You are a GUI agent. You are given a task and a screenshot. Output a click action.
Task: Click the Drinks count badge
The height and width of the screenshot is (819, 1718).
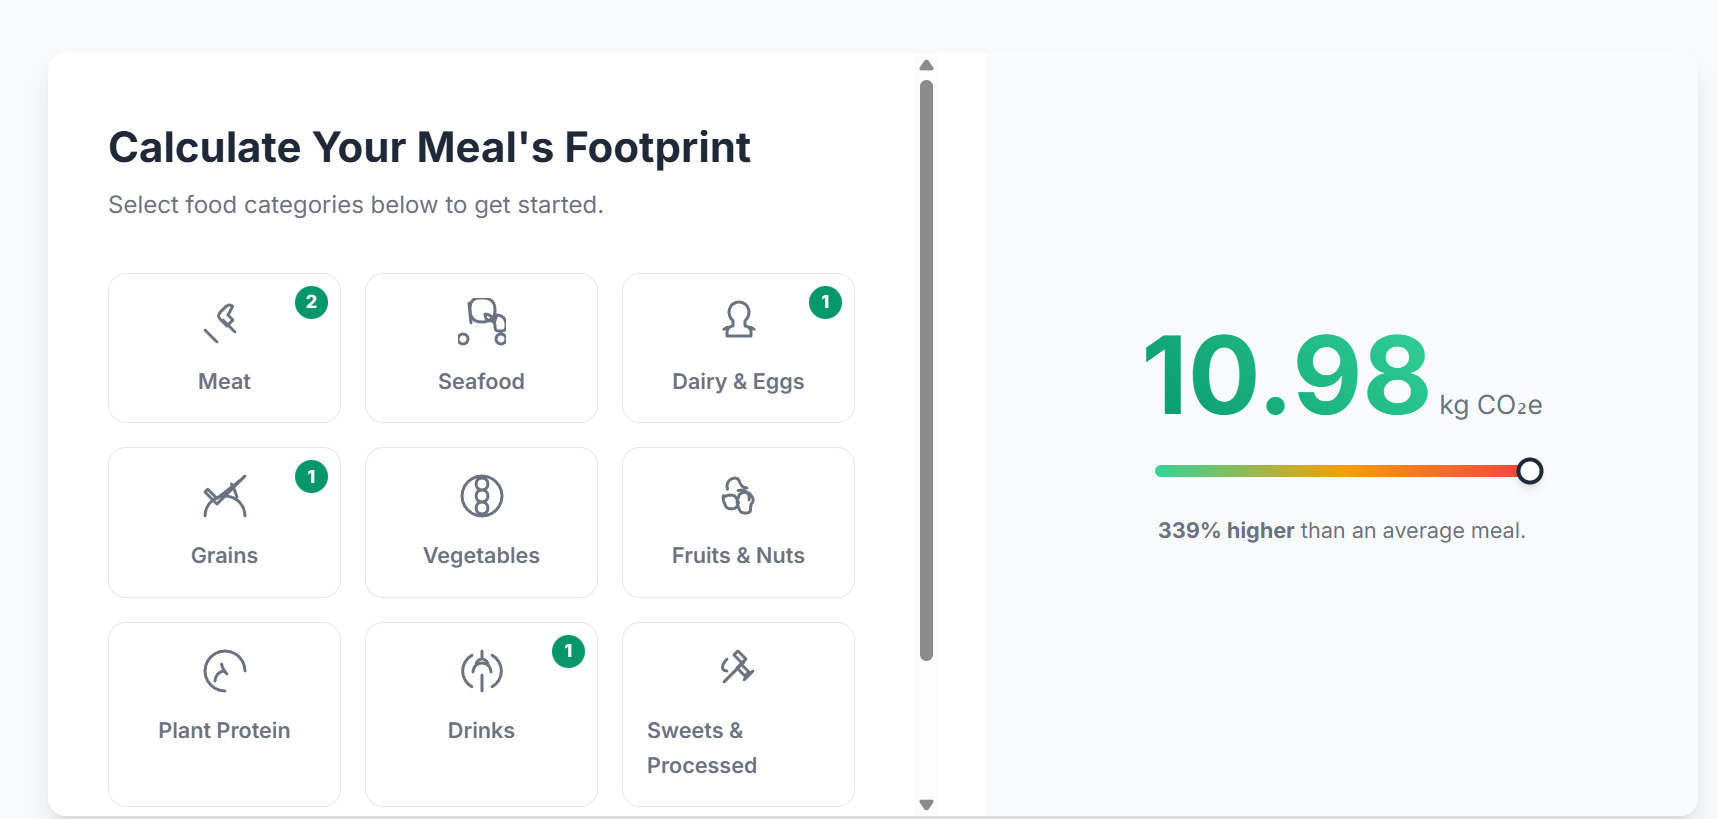(568, 652)
